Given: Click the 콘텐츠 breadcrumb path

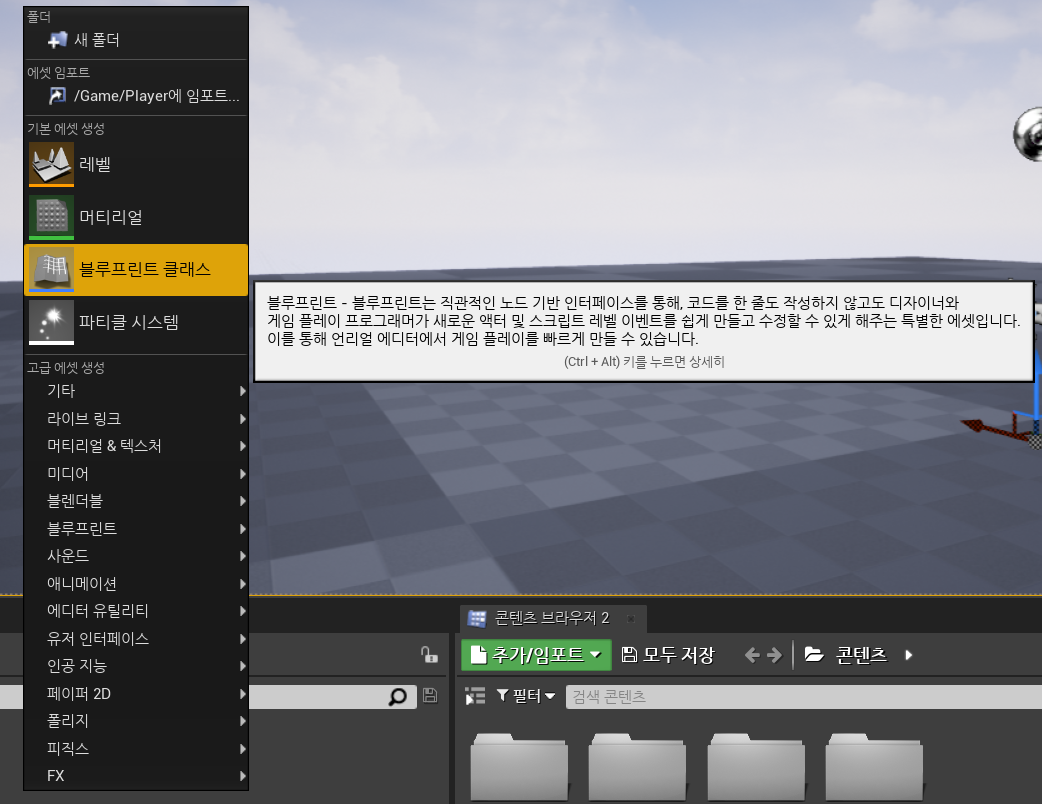Looking at the screenshot, I should click(x=861, y=655).
